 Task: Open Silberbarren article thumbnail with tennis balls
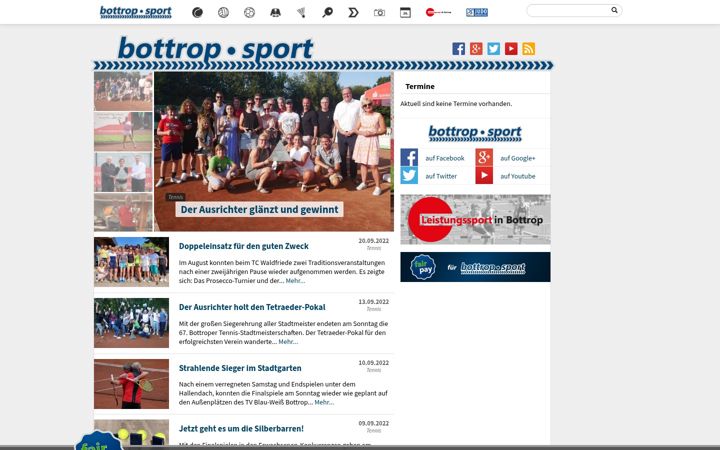pos(131,432)
